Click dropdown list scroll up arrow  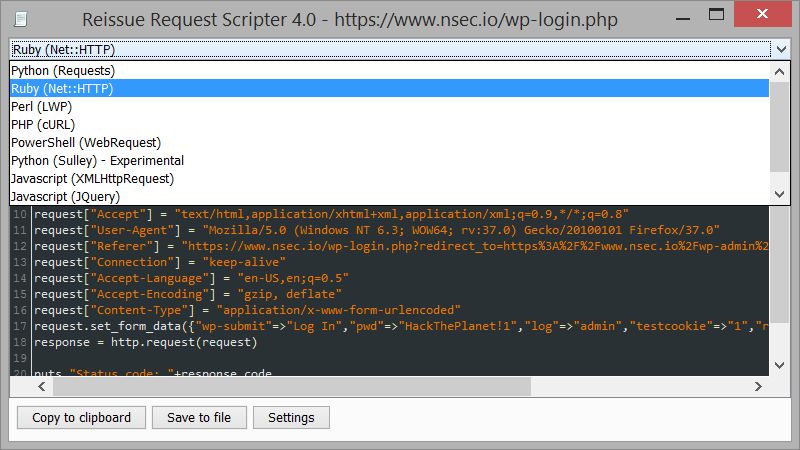point(780,71)
